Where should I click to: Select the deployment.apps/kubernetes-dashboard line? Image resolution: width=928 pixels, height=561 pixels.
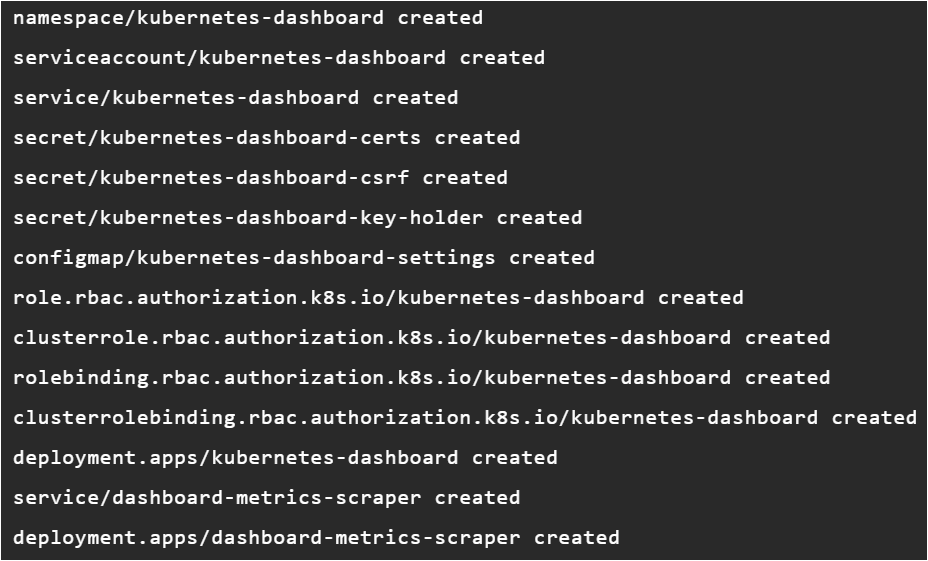pos(285,458)
